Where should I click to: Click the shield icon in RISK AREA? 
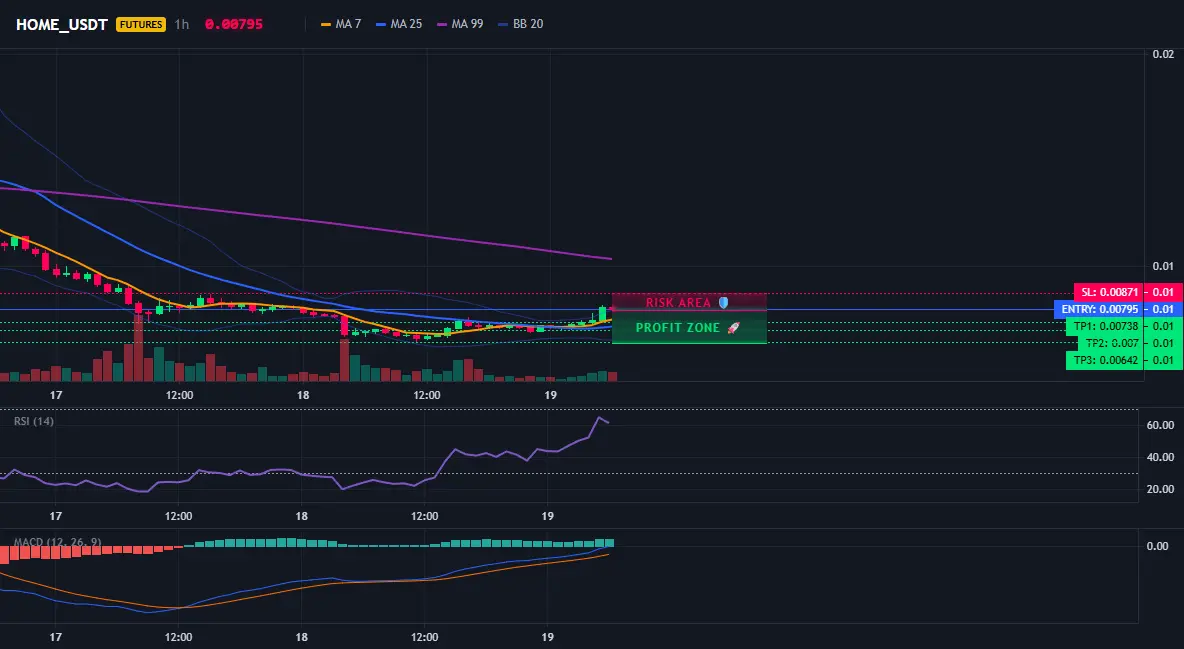(x=723, y=302)
